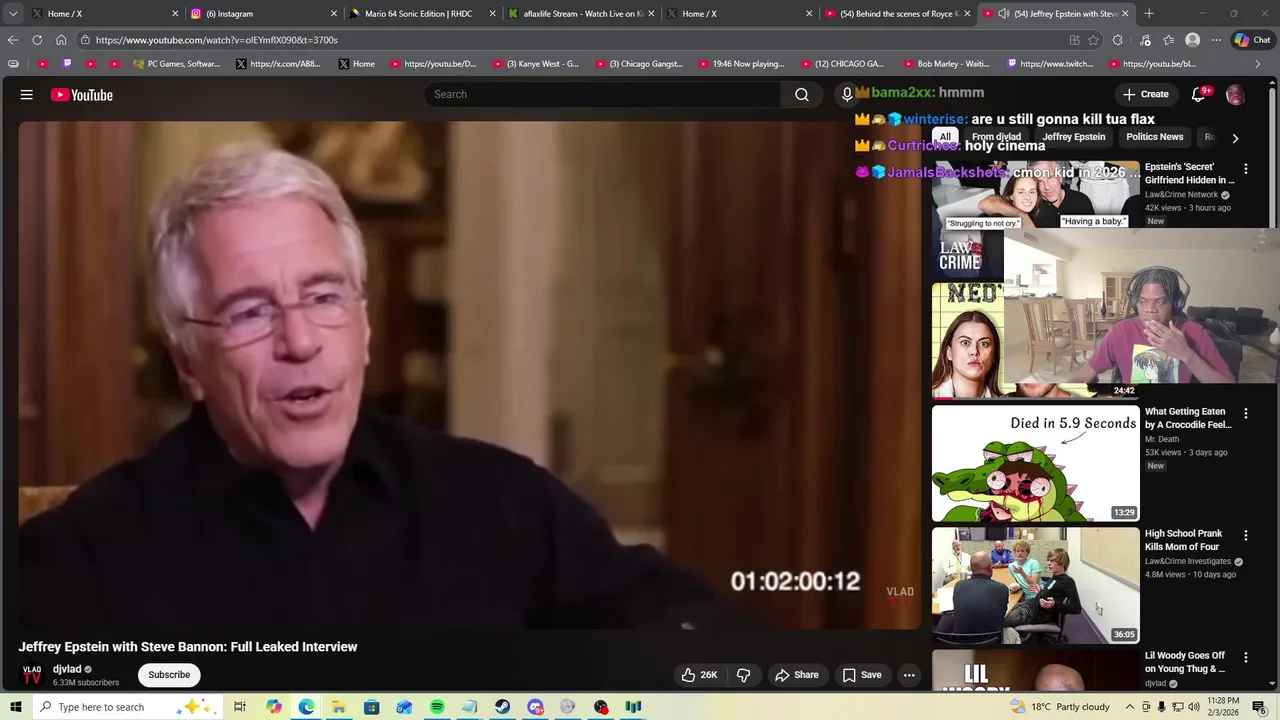
Task: Open Spotify from the taskbar
Action: [437, 707]
